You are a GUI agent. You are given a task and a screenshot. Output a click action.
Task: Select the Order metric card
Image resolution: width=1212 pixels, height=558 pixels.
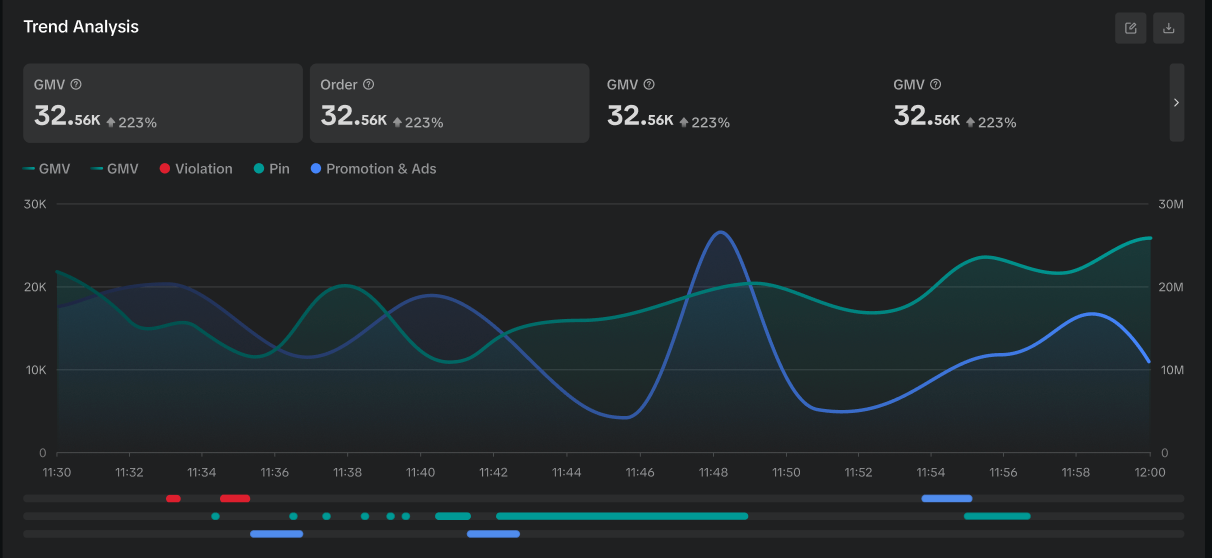[x=449, y=103]
